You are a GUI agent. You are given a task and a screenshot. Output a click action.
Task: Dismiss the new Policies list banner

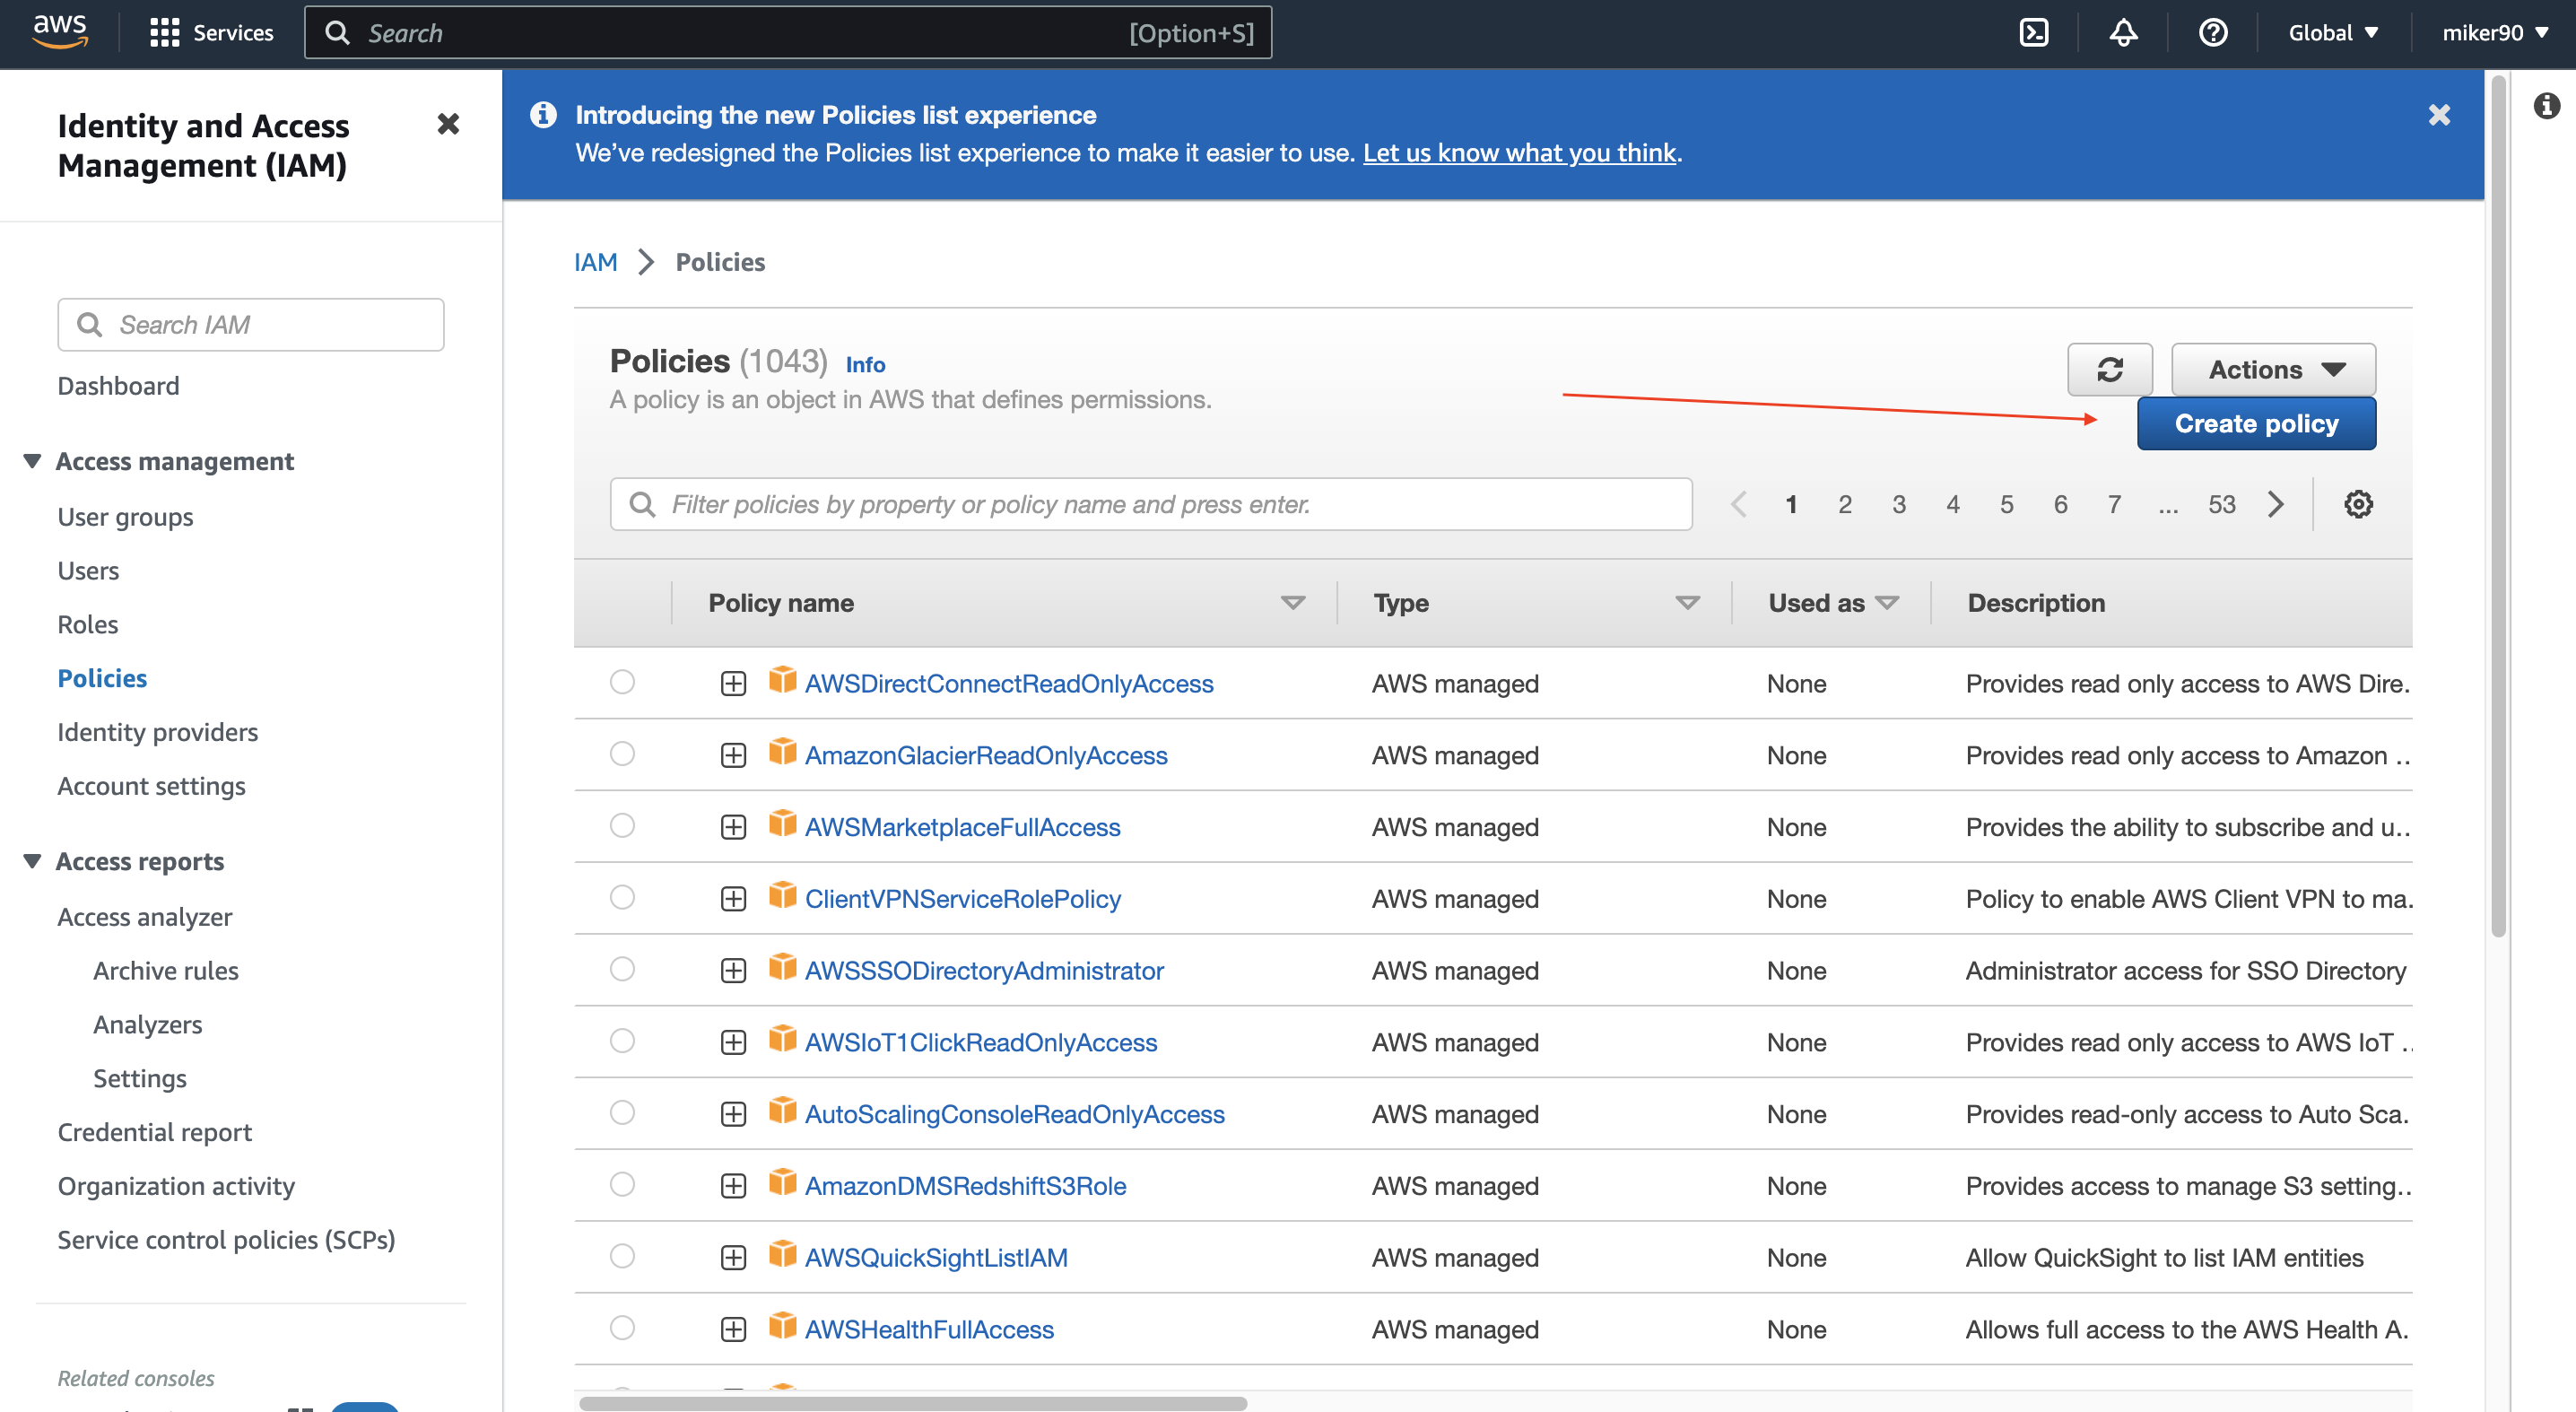(2439, 115)
